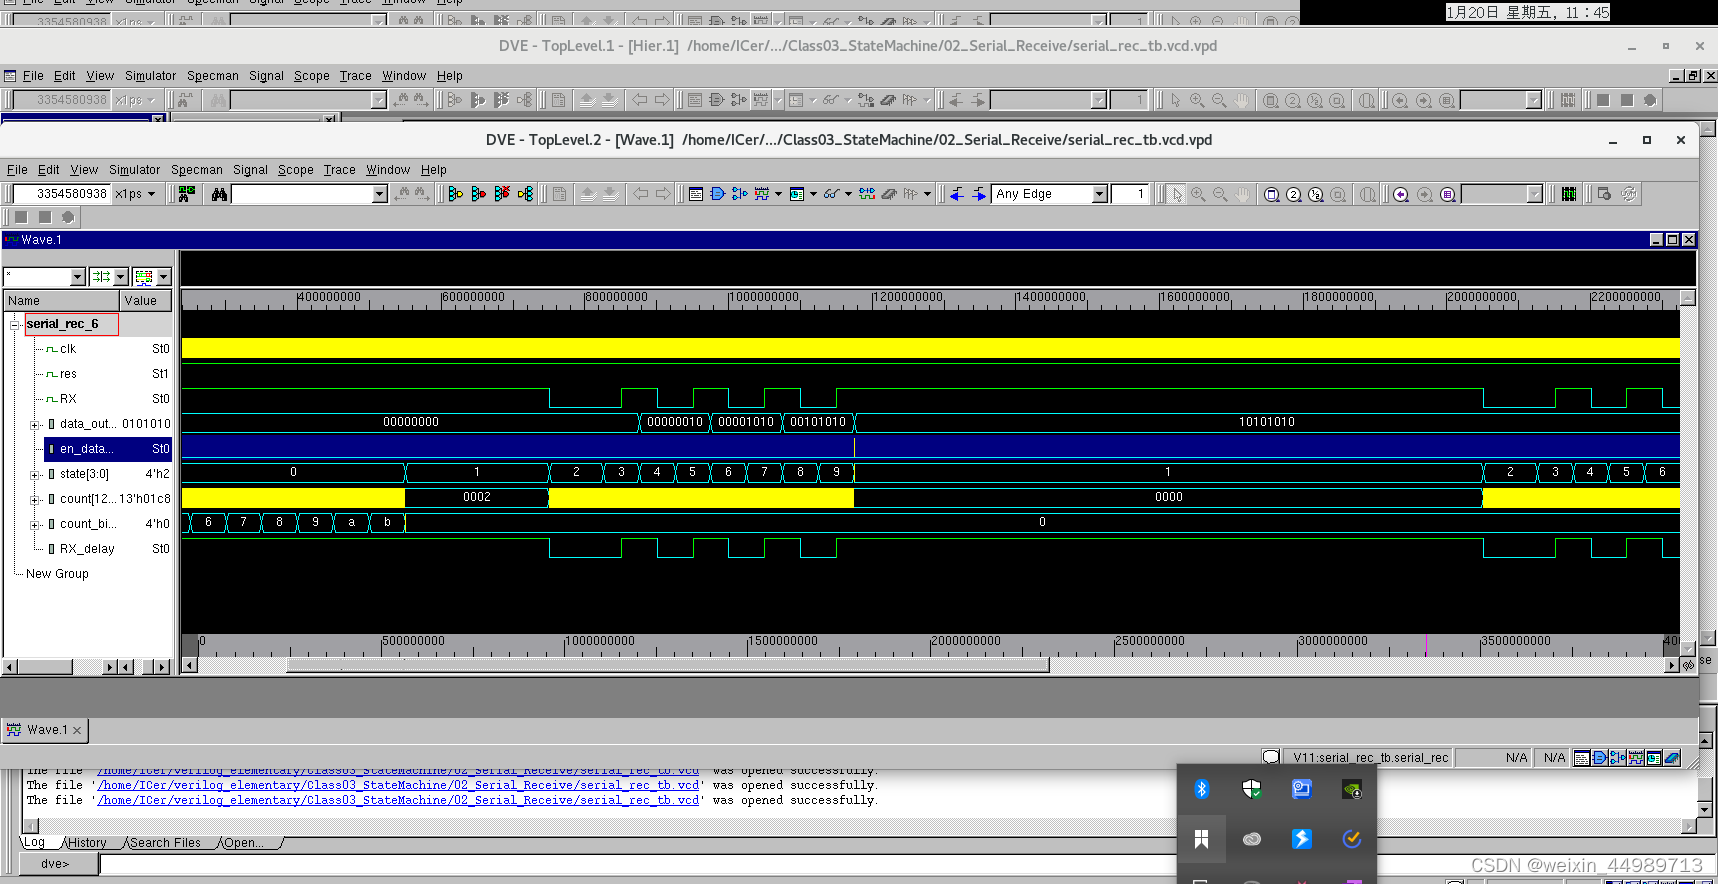Click the back-in-time purple arrow icon
Viewport: 1718px width, 884px height.
pos(1401,194)
